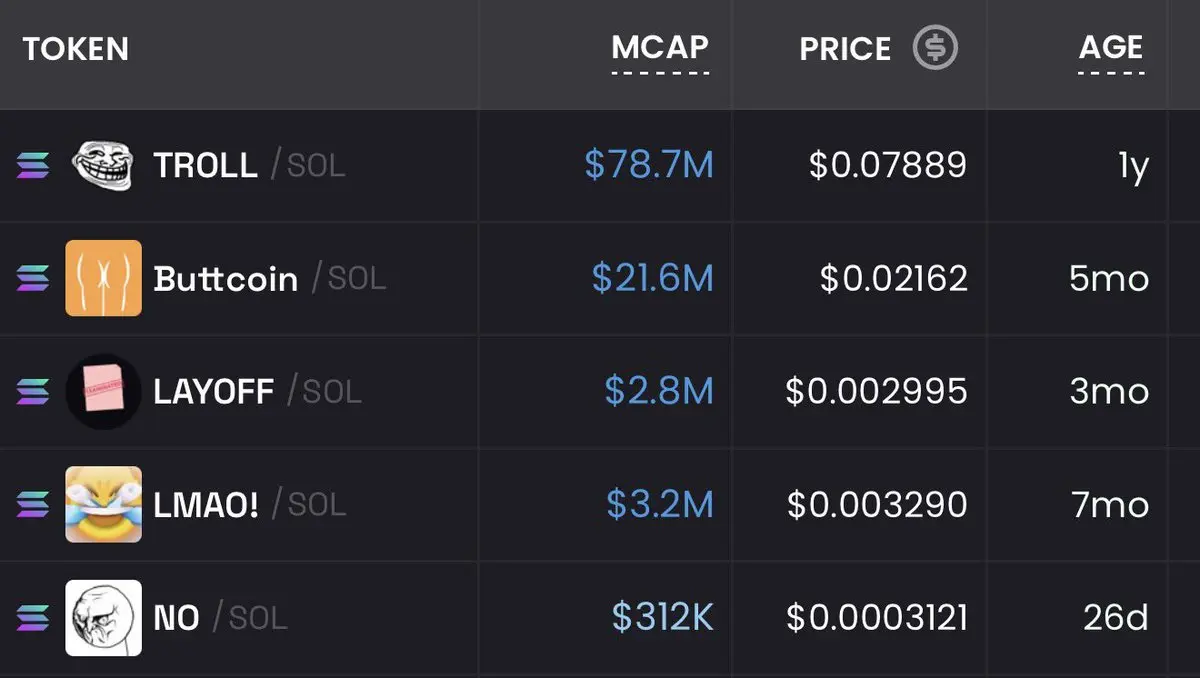Click the Solana chain icon beside NO
The width and height of the screenshot is (1200, 678).
click(x=33, y=618)
